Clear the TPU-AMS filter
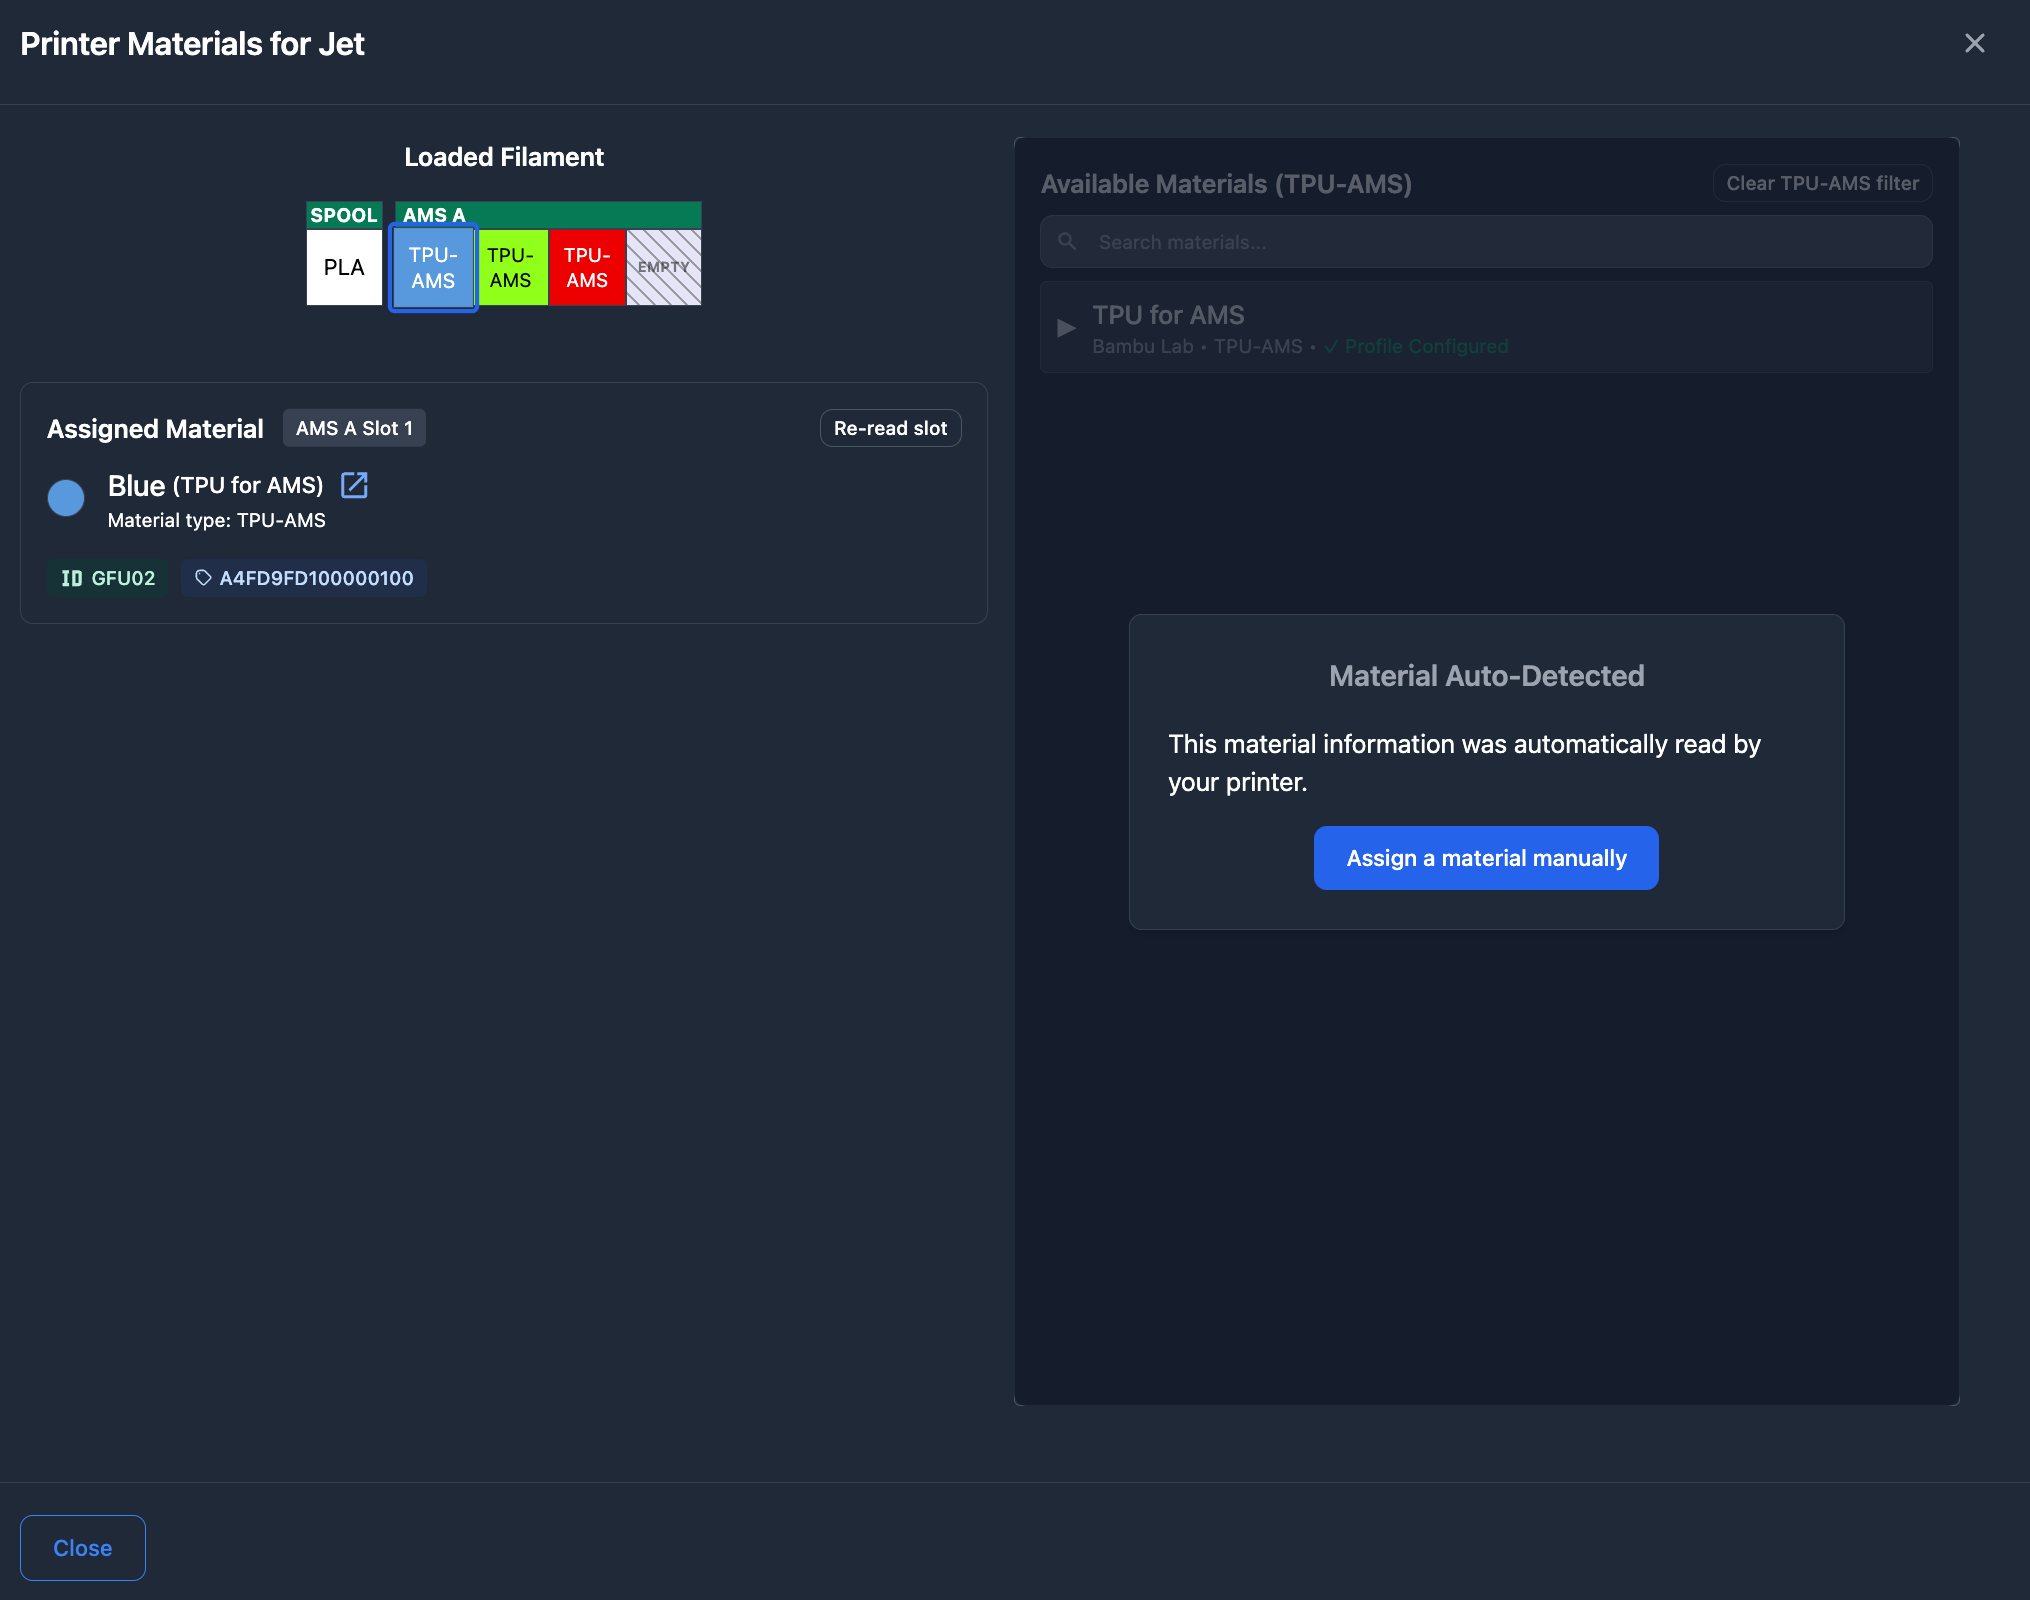Screen dimensions: 2030x1600 coord(1822,184)
